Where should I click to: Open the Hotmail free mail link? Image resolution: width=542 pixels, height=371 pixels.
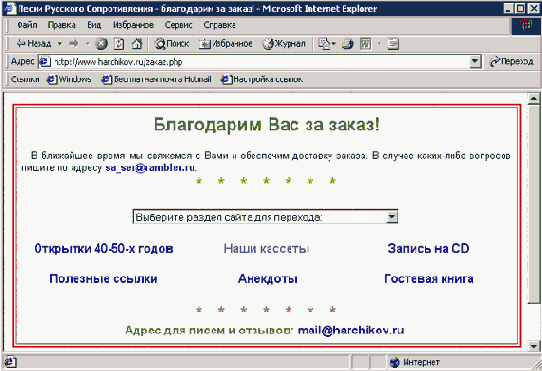(x=156, y=80)
